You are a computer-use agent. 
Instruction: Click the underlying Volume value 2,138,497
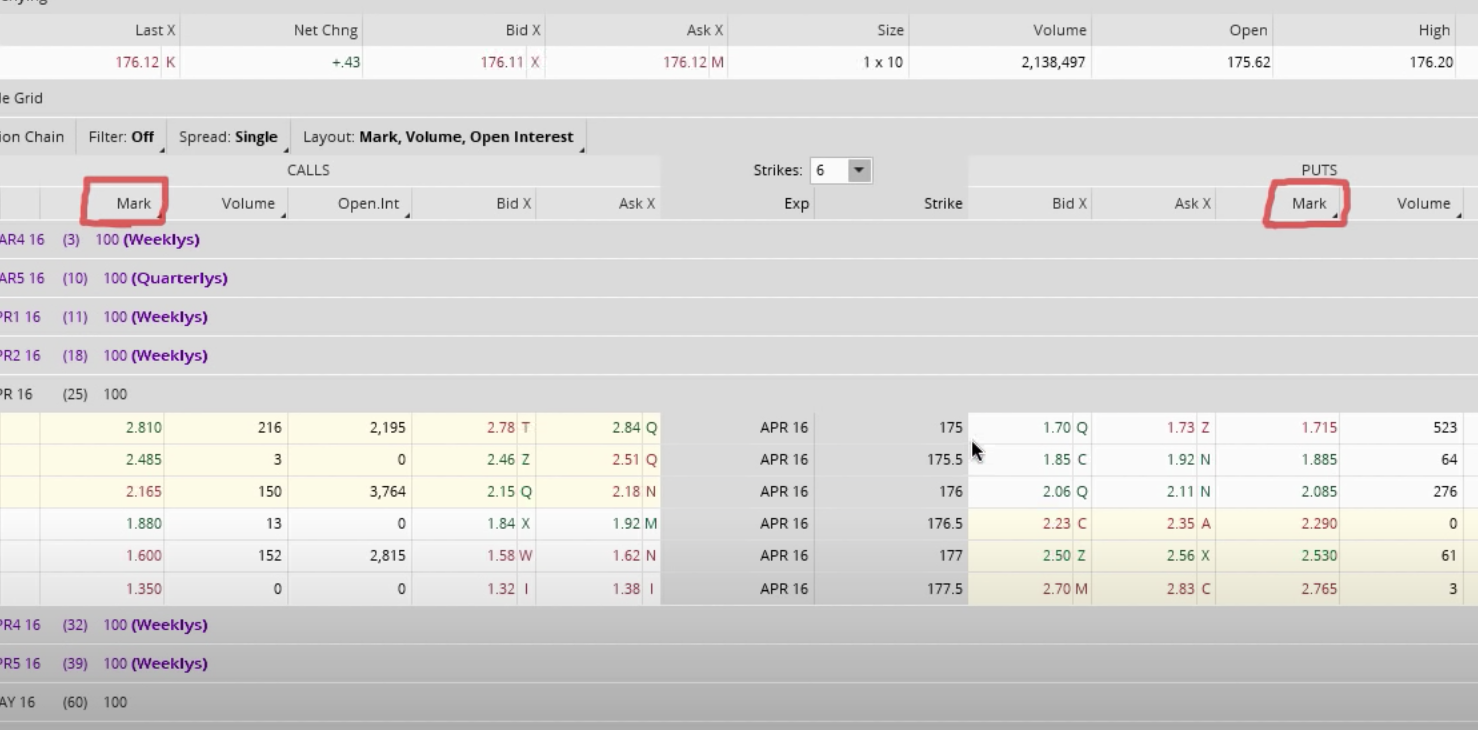pos(1054,62)
